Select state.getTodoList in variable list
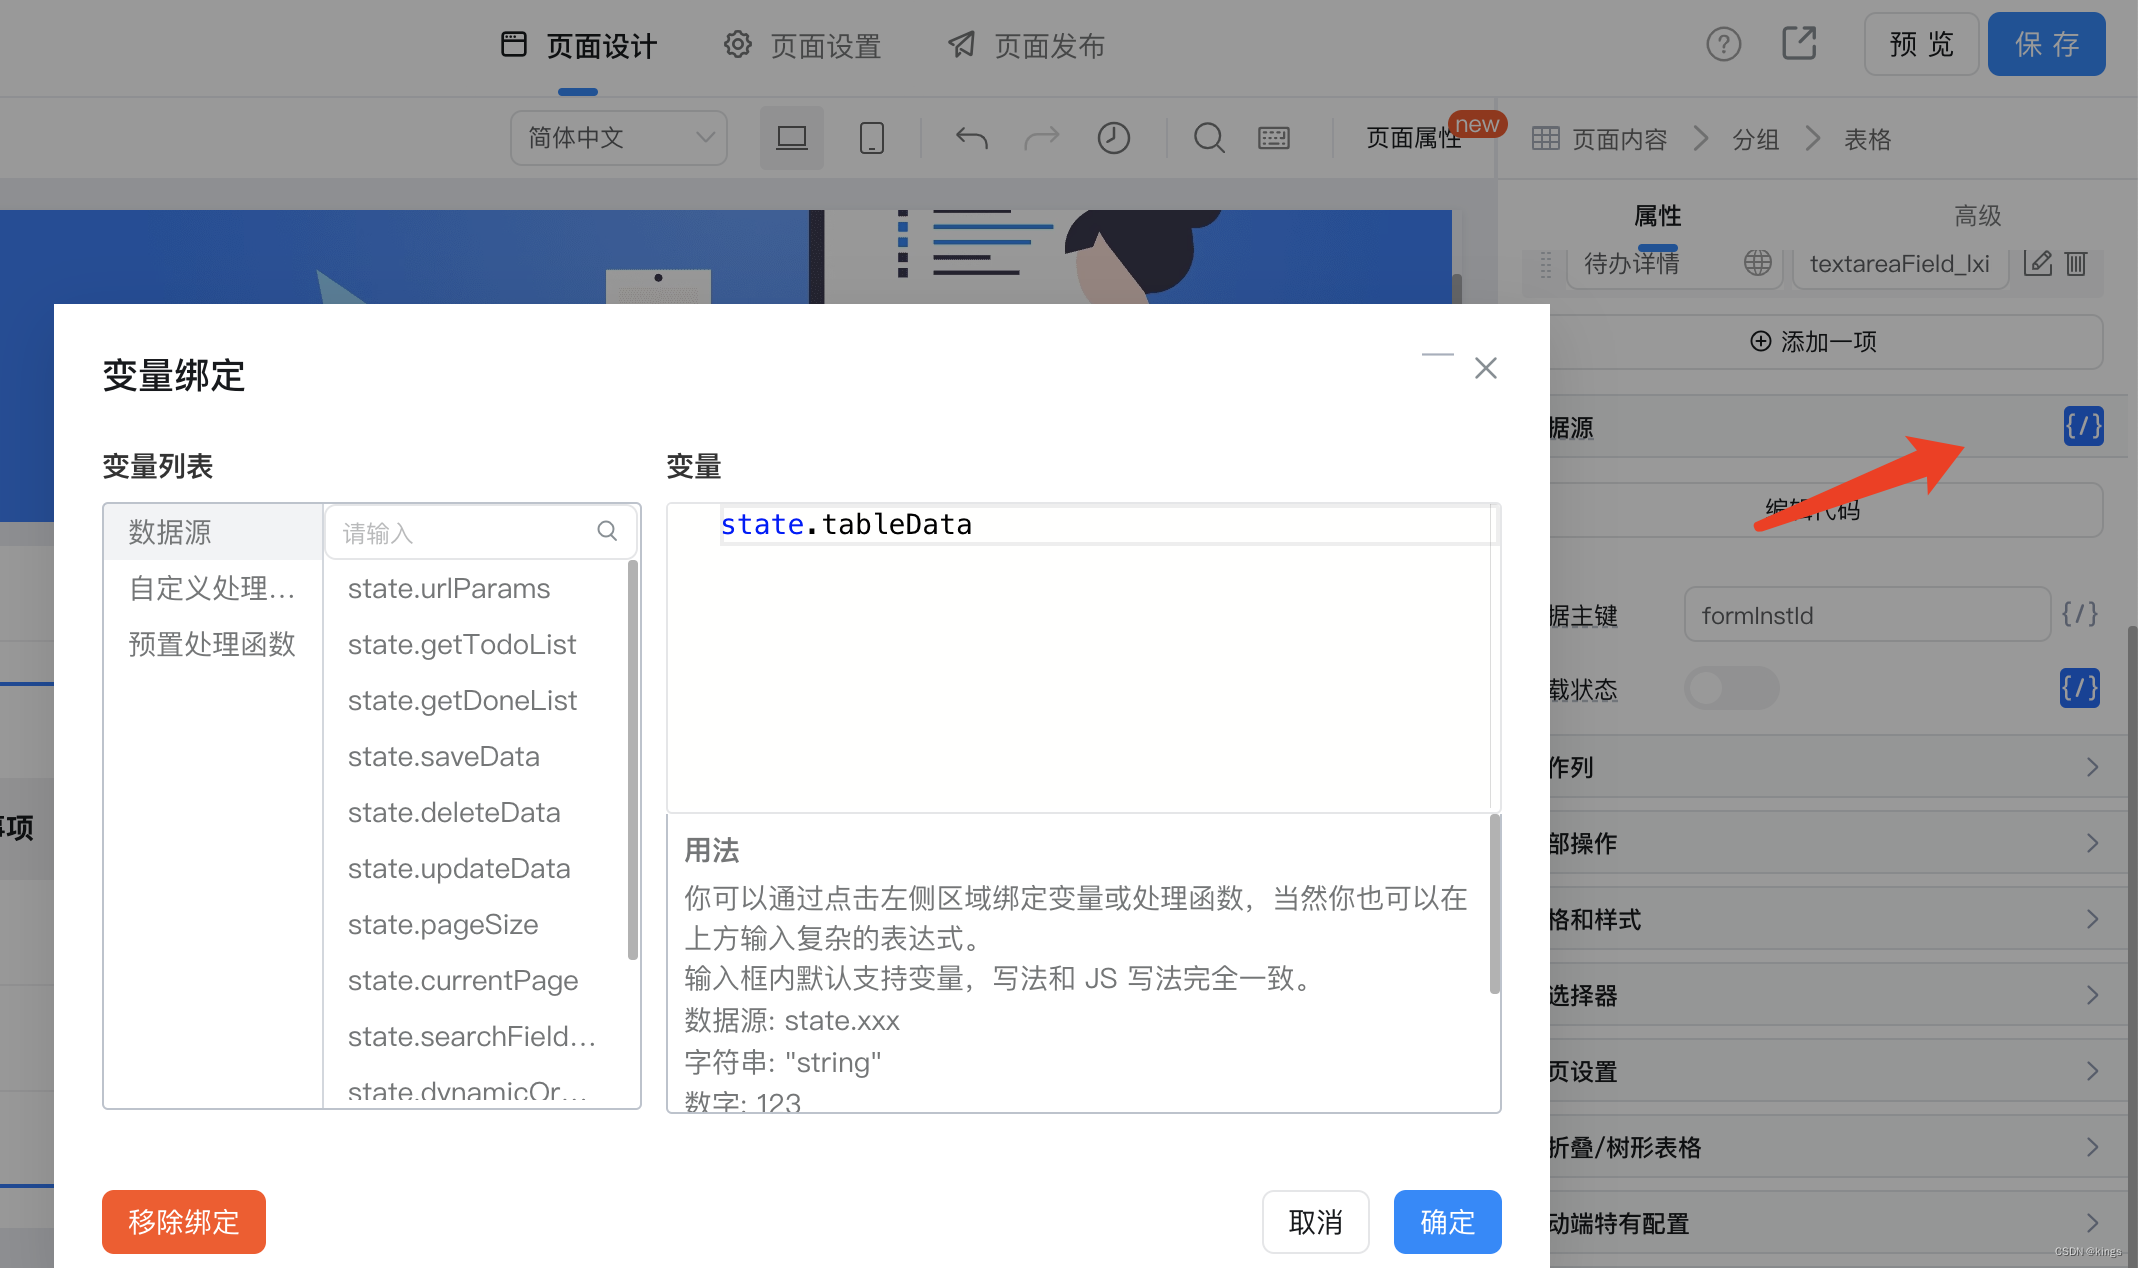 click(x=462, y=645)
